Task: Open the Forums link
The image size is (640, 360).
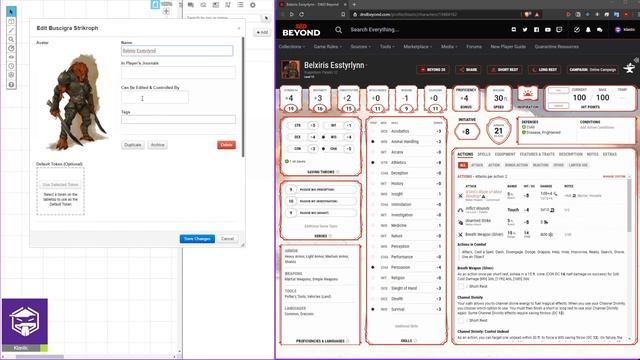Action: 474,47
